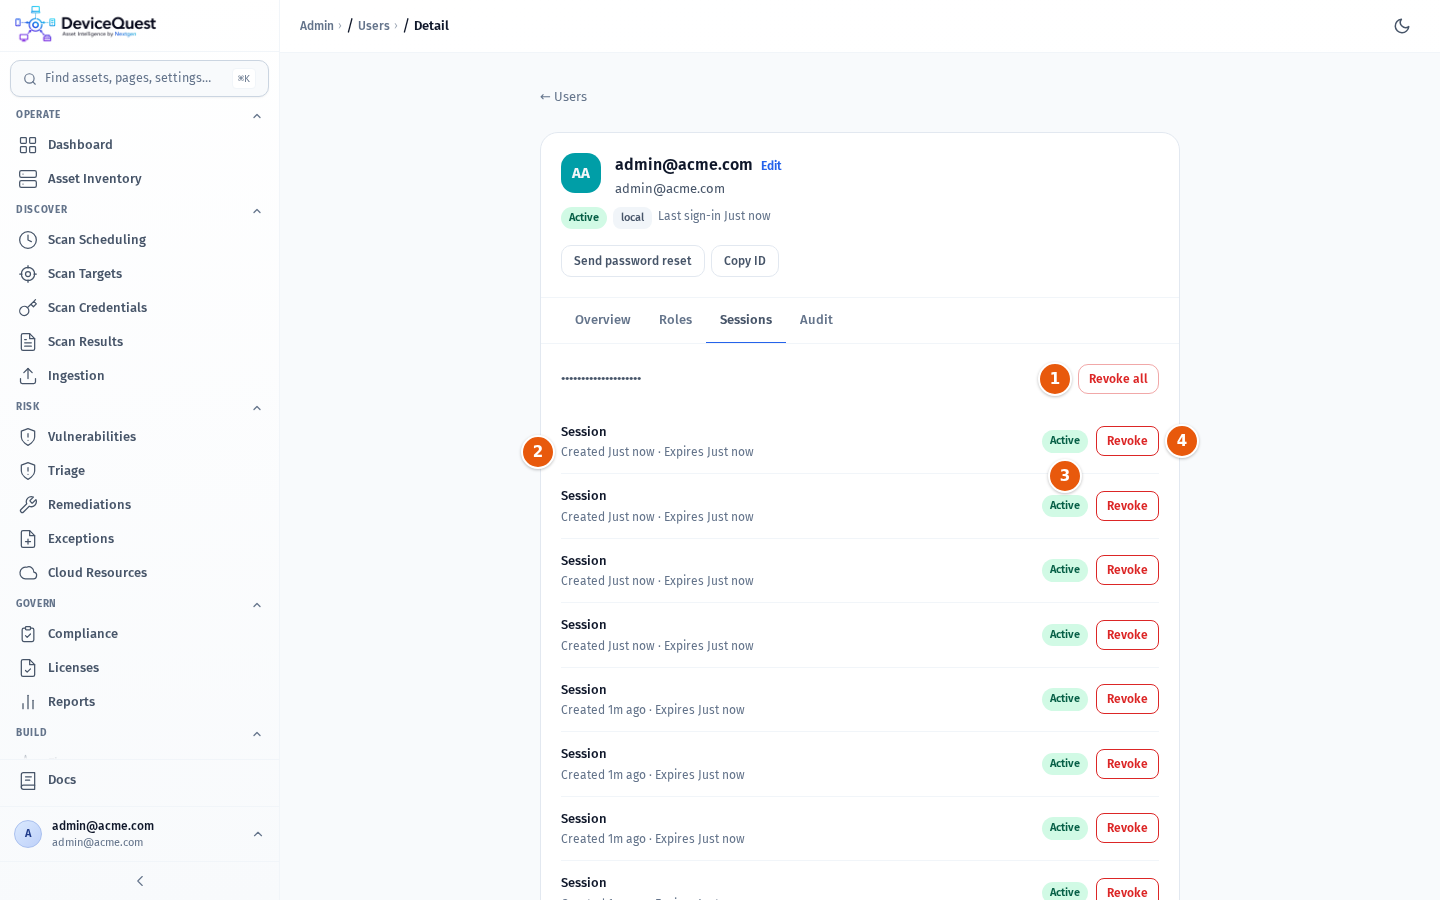1440x900 pixels.
Task: Toggle dark mode moon icon
Action: (x=1402, y=26)
